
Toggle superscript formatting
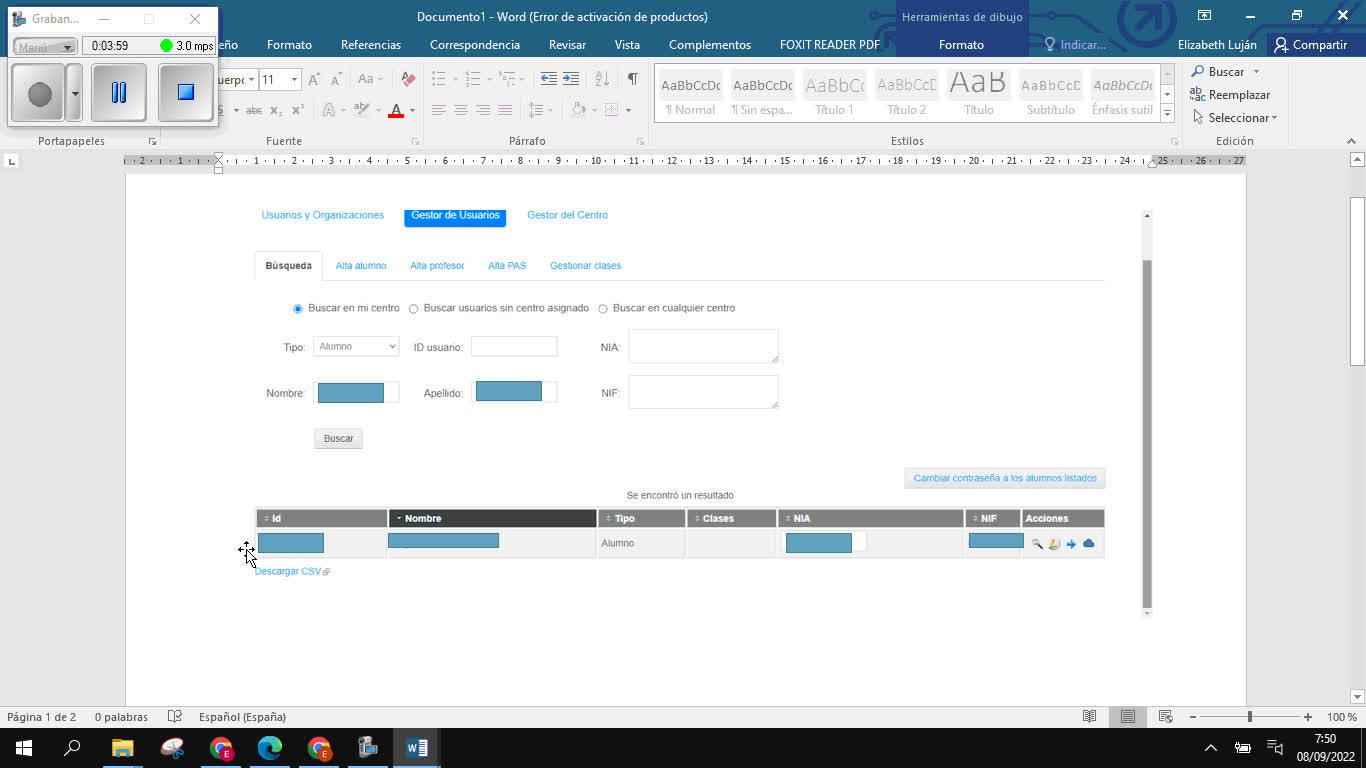pos(298,110)
